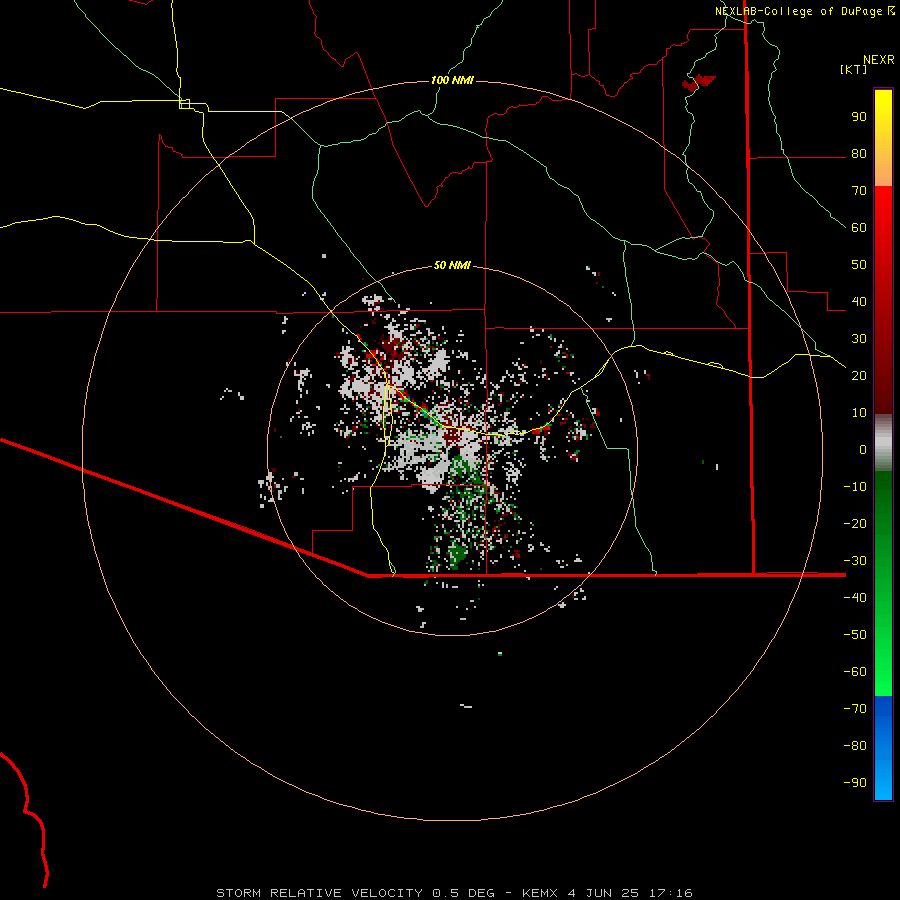Screen dimensions: 900x900
Task: Click the isolated dark red echo near NEXR
Action: pyautogui.click(x=697, y=83)
